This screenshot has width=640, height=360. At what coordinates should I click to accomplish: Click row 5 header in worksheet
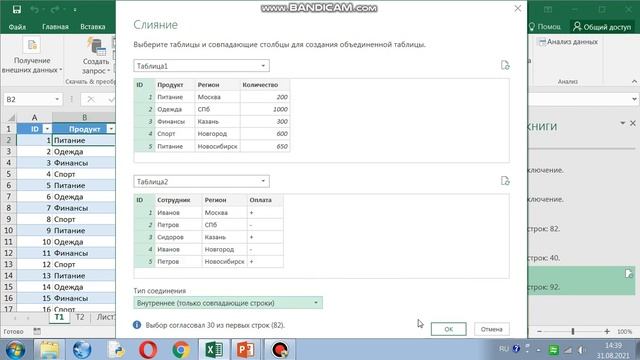pyautogui.click(x=8, y=174)
